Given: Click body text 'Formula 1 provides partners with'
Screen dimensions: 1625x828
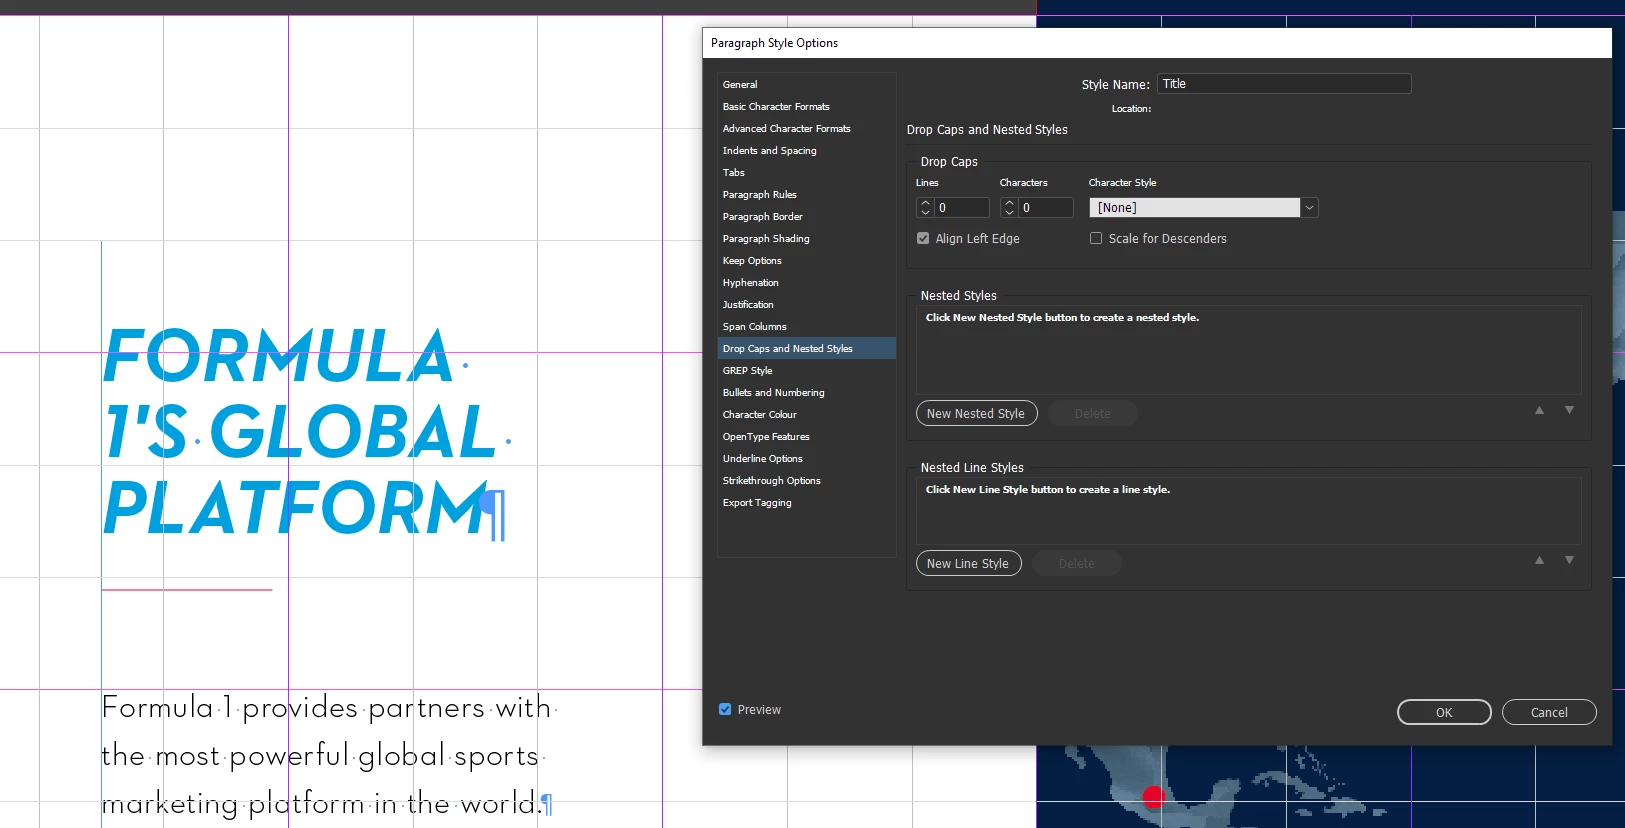Looking at the screenshot, I should [326, 708].
